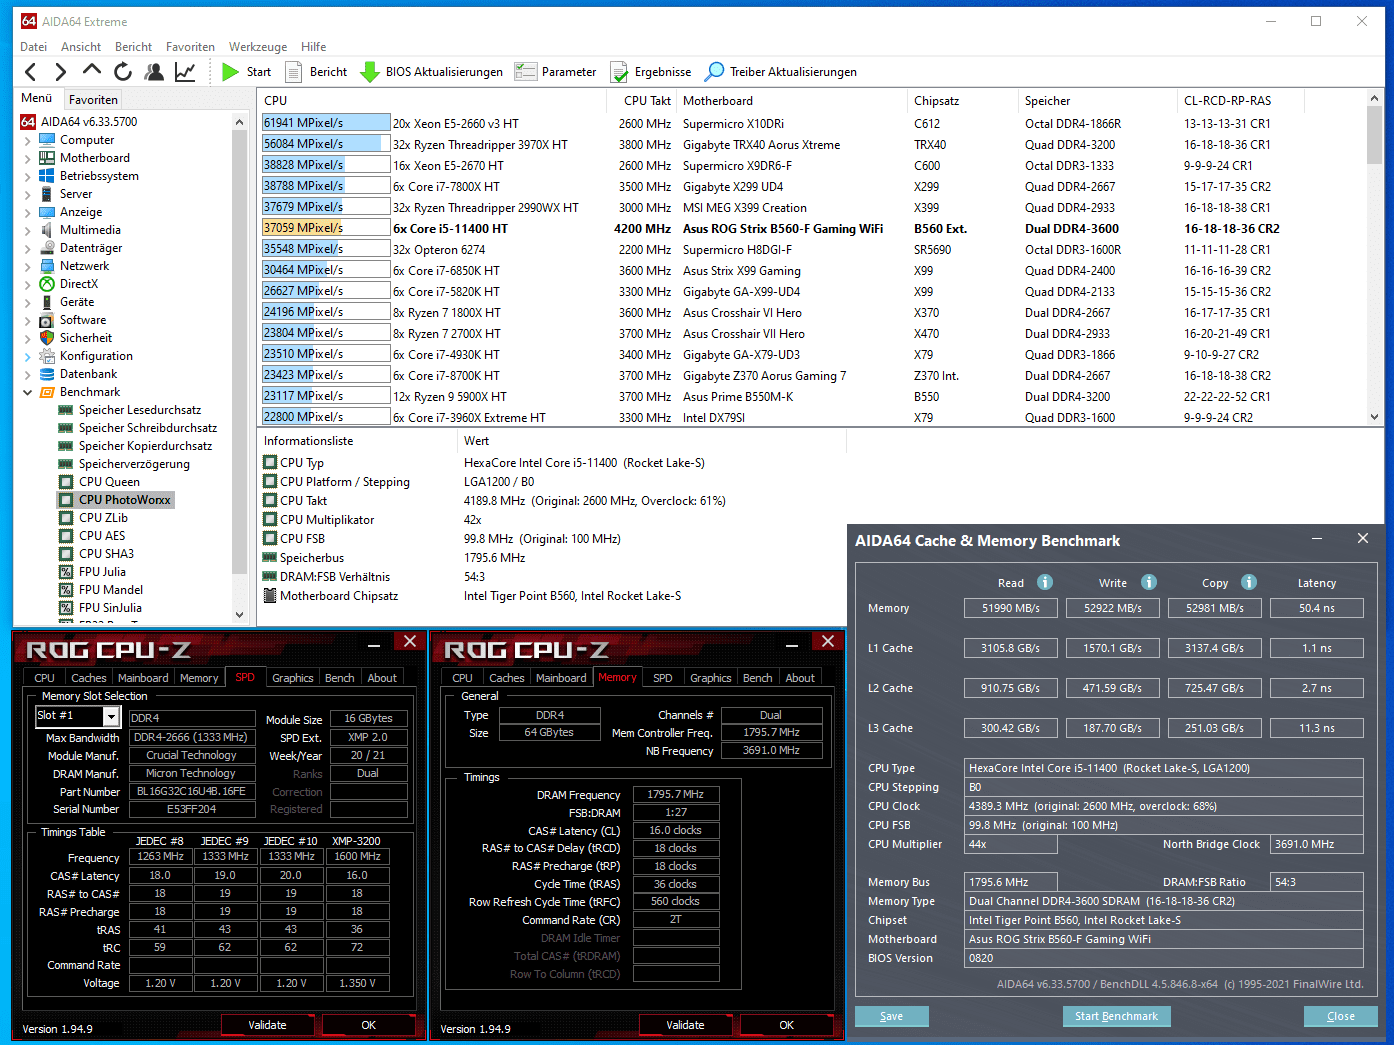
Task: Open the user/favorites person icon
Action: pyautogui.click(x=154, y=72)
